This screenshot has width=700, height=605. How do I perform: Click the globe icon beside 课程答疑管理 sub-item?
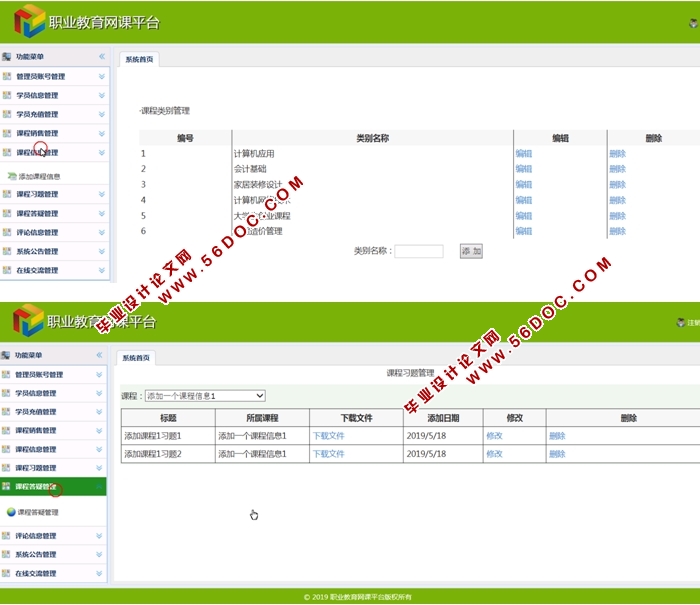pos(11,512)
